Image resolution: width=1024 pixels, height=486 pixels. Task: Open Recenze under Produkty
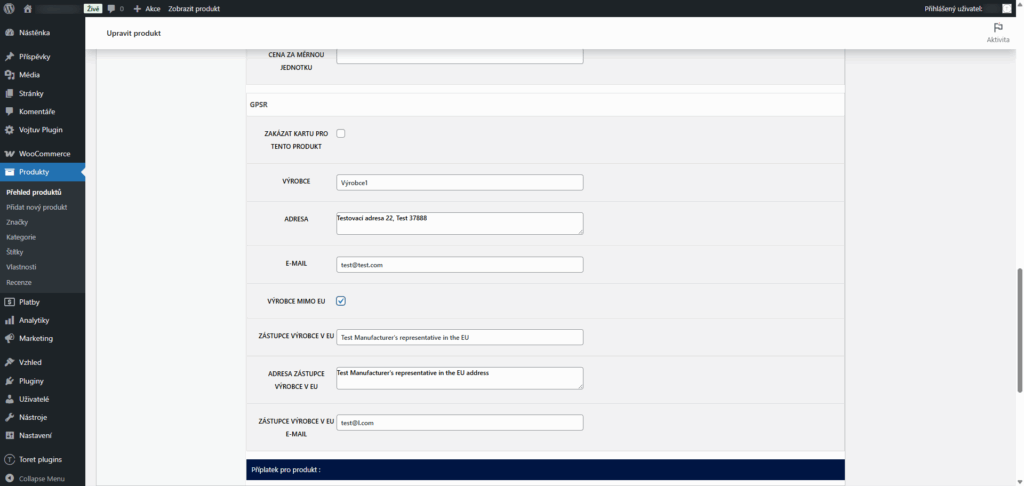(x=18, y=283)
